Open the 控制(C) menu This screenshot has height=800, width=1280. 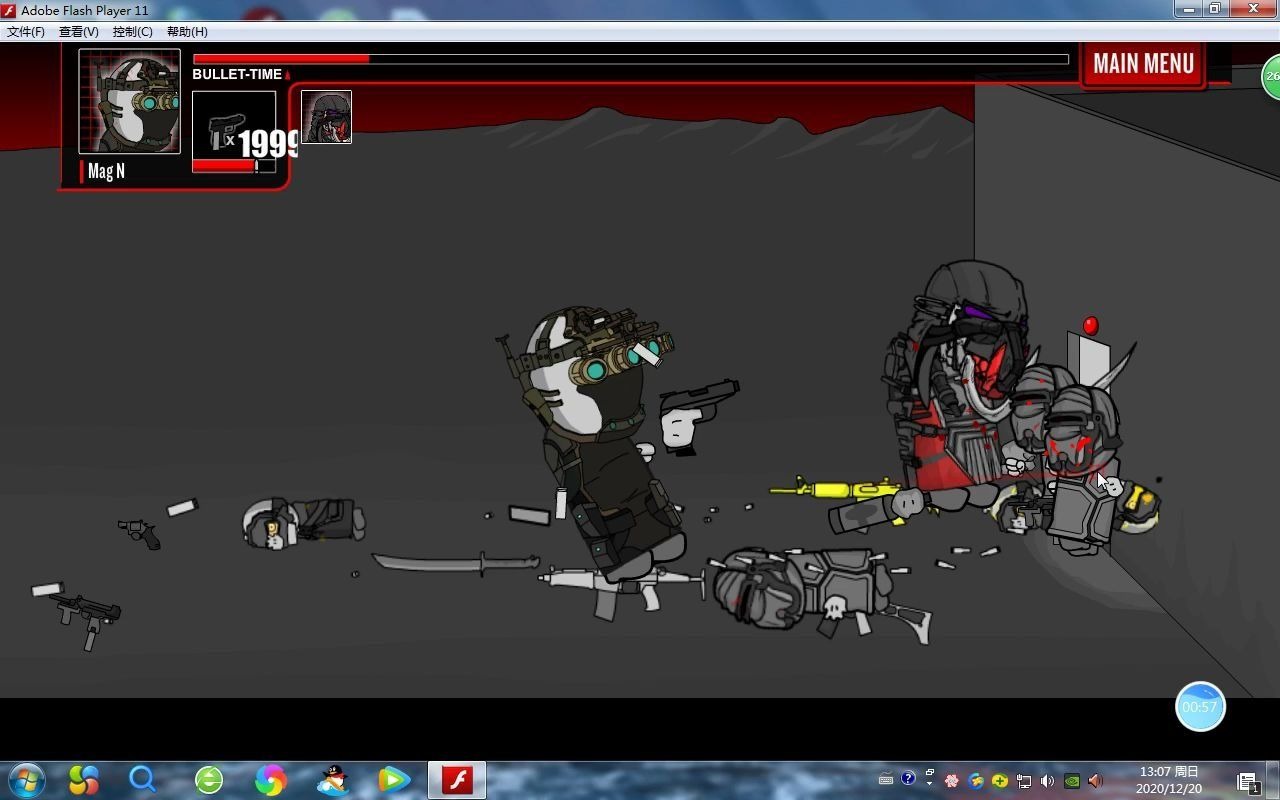pyautogui.click(x=133, y=32)
